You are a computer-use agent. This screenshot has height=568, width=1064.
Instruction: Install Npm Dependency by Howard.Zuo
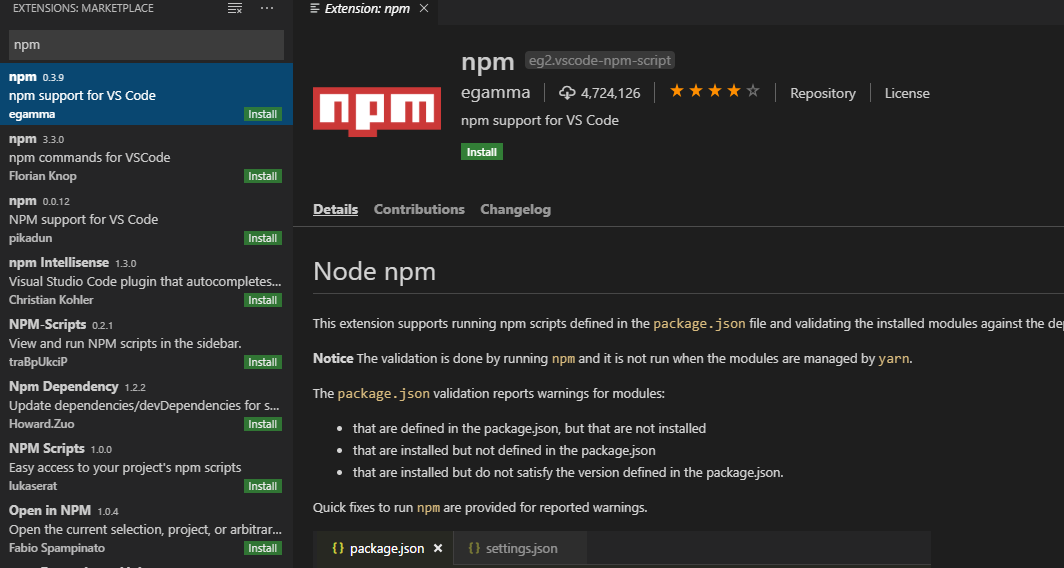click(x=263, y=424)
